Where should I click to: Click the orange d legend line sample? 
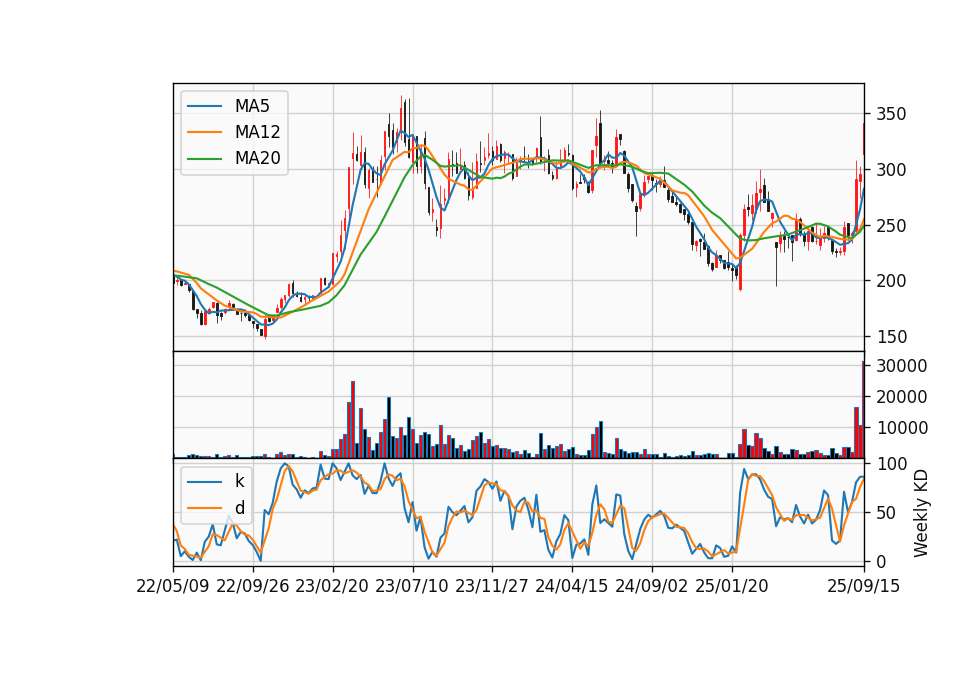point(204,508)
